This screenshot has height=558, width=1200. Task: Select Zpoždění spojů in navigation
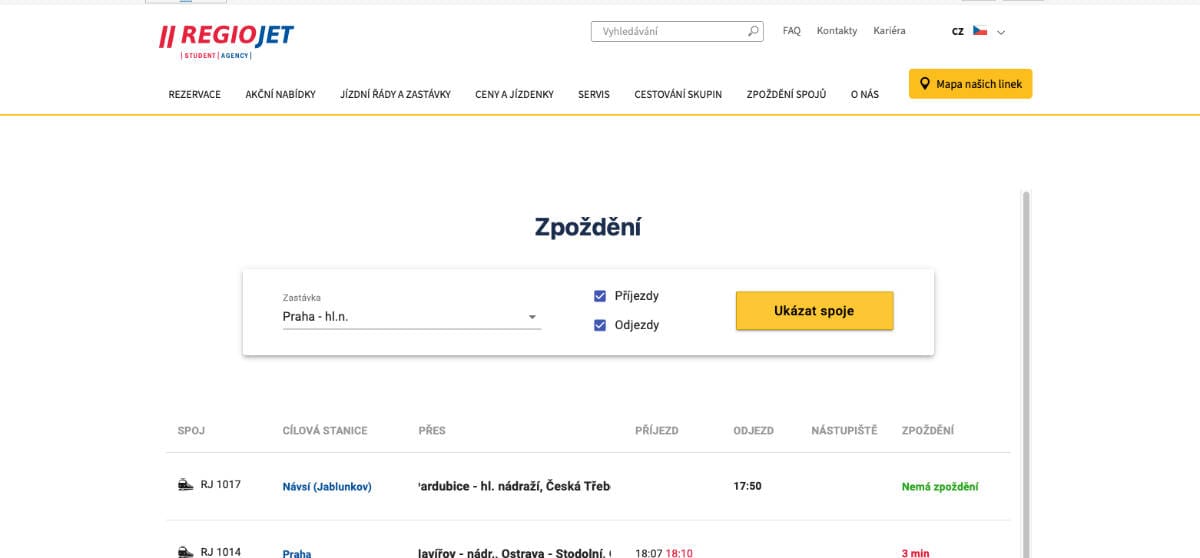[x=786, y=94]
